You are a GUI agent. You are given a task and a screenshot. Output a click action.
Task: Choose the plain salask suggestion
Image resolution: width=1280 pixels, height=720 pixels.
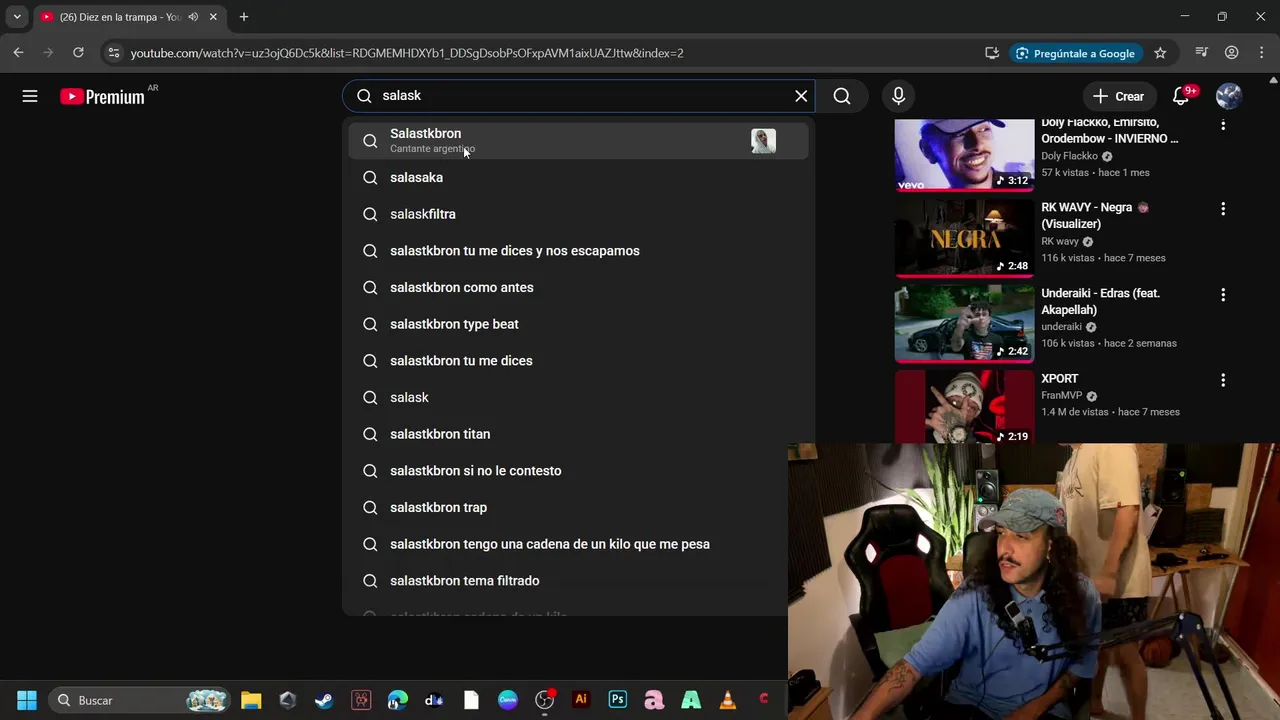point(578,397)
